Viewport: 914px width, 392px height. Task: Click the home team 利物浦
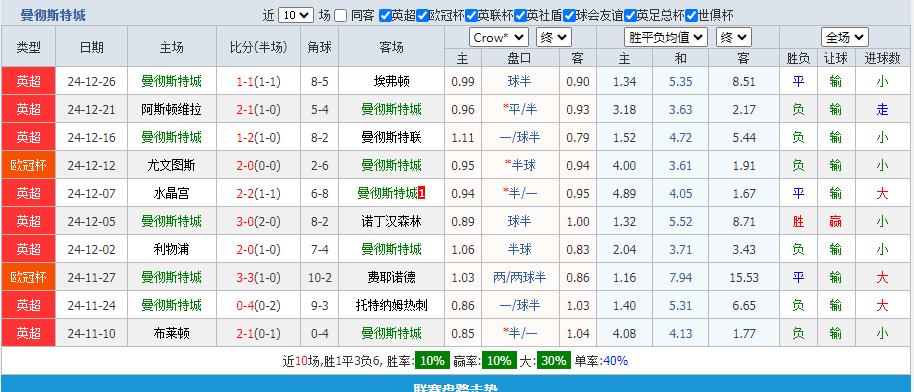click(x=171, y=250)
